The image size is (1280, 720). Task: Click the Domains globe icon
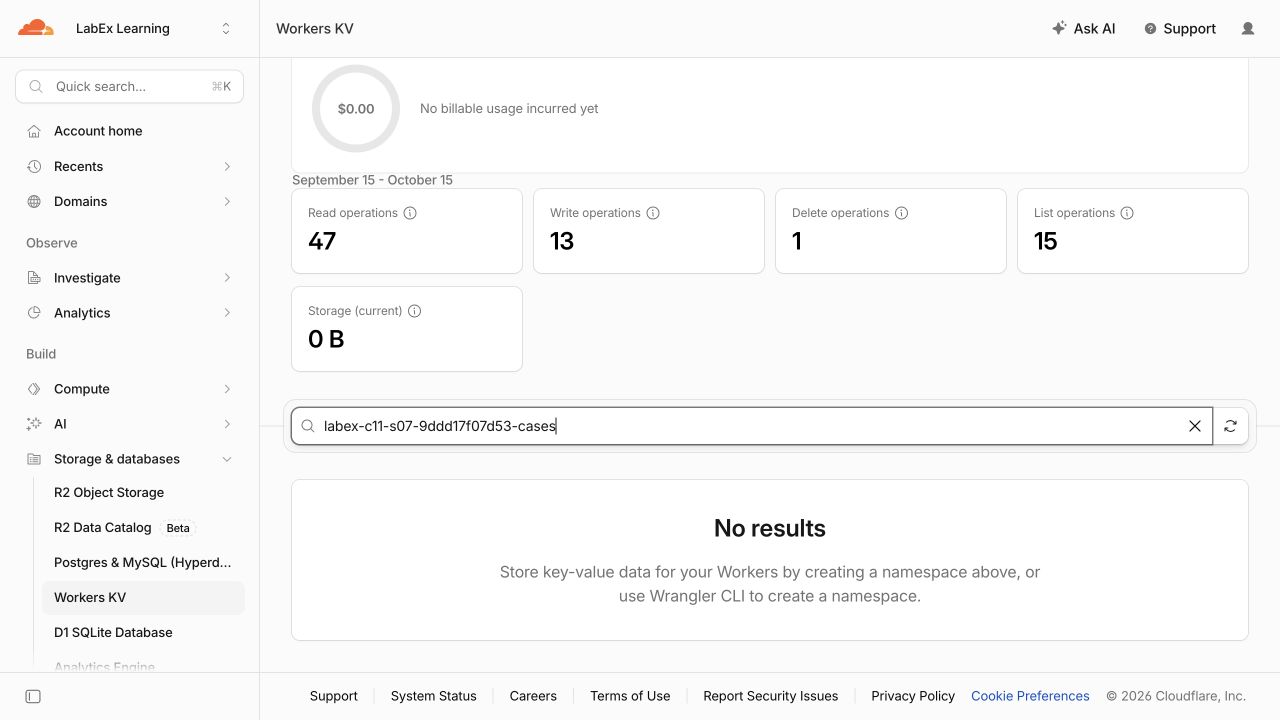[34, 201]
